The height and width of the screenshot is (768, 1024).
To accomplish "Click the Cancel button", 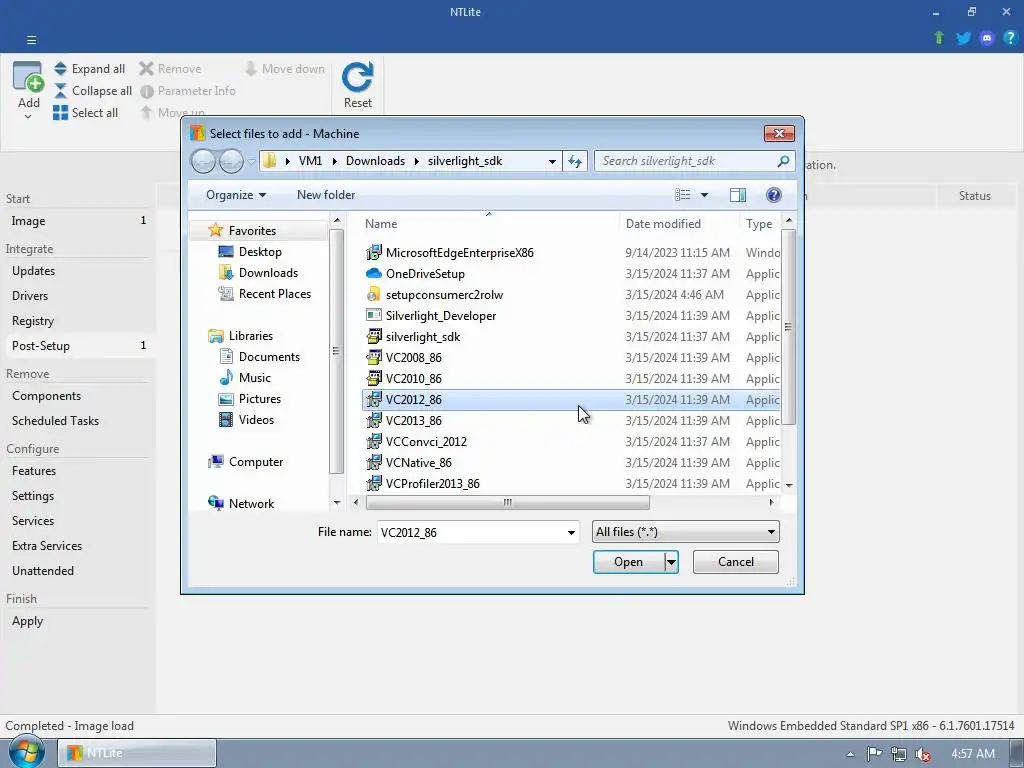I will coord(735,562).
